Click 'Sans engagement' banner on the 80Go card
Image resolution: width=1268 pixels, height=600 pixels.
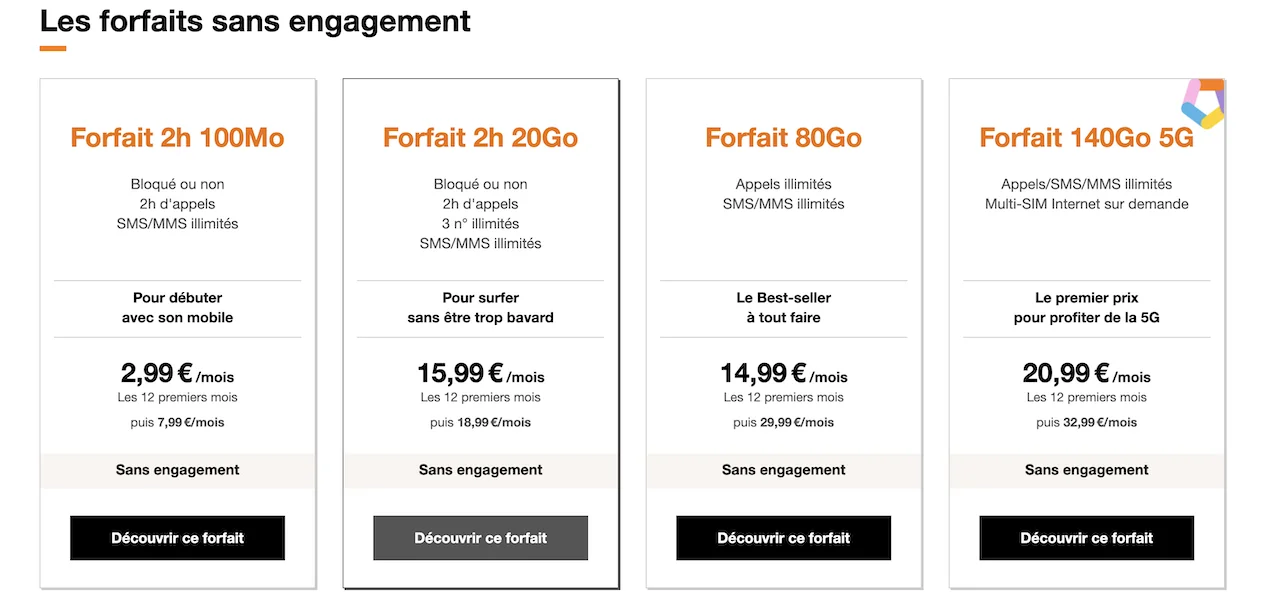pos(783,470)
